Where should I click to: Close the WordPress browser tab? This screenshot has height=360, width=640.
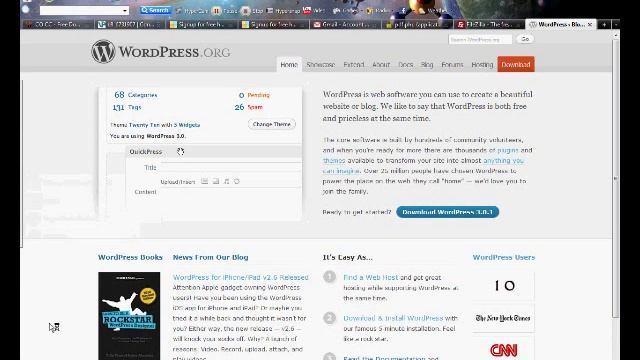[x=590, y=24]
